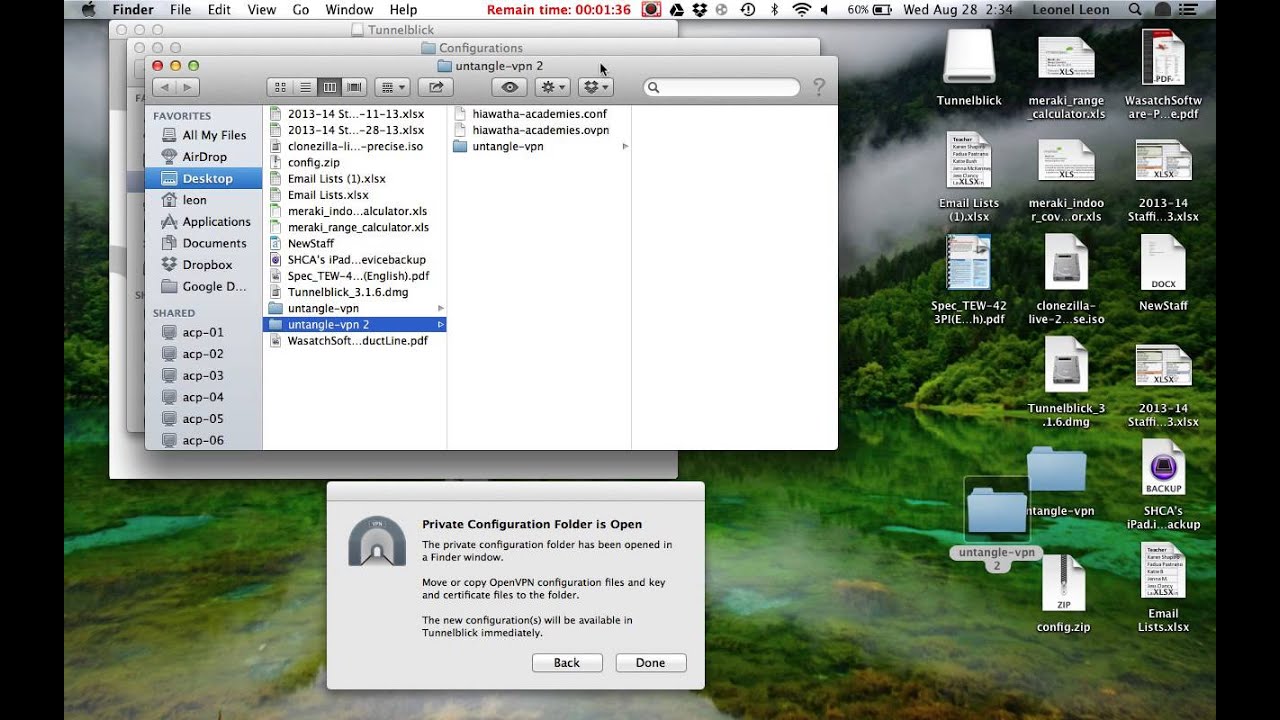1280x720 pixels.
Task: Click the Wi-Fi menu bar icon
Action: 801,9
